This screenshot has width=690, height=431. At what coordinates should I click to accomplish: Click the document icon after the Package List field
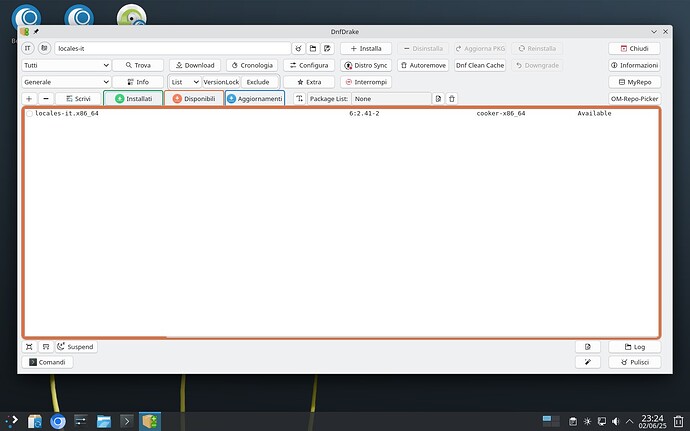click(x=438, y=99)
